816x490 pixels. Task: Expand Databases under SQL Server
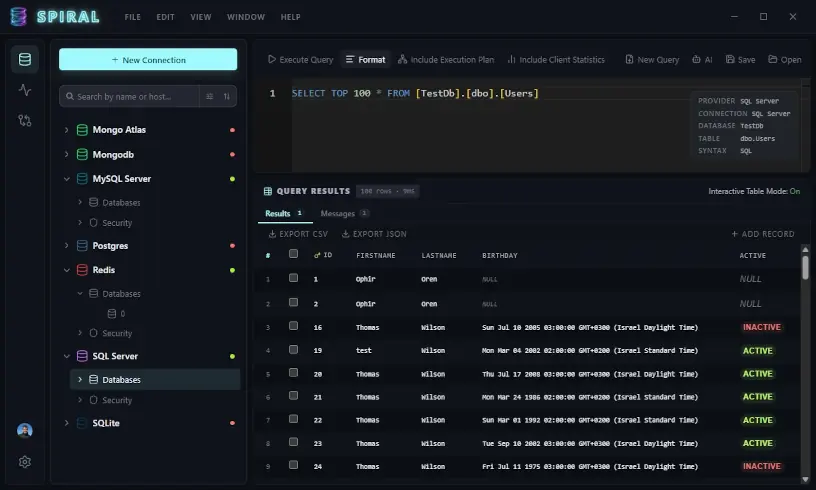(x=80, y=380)
